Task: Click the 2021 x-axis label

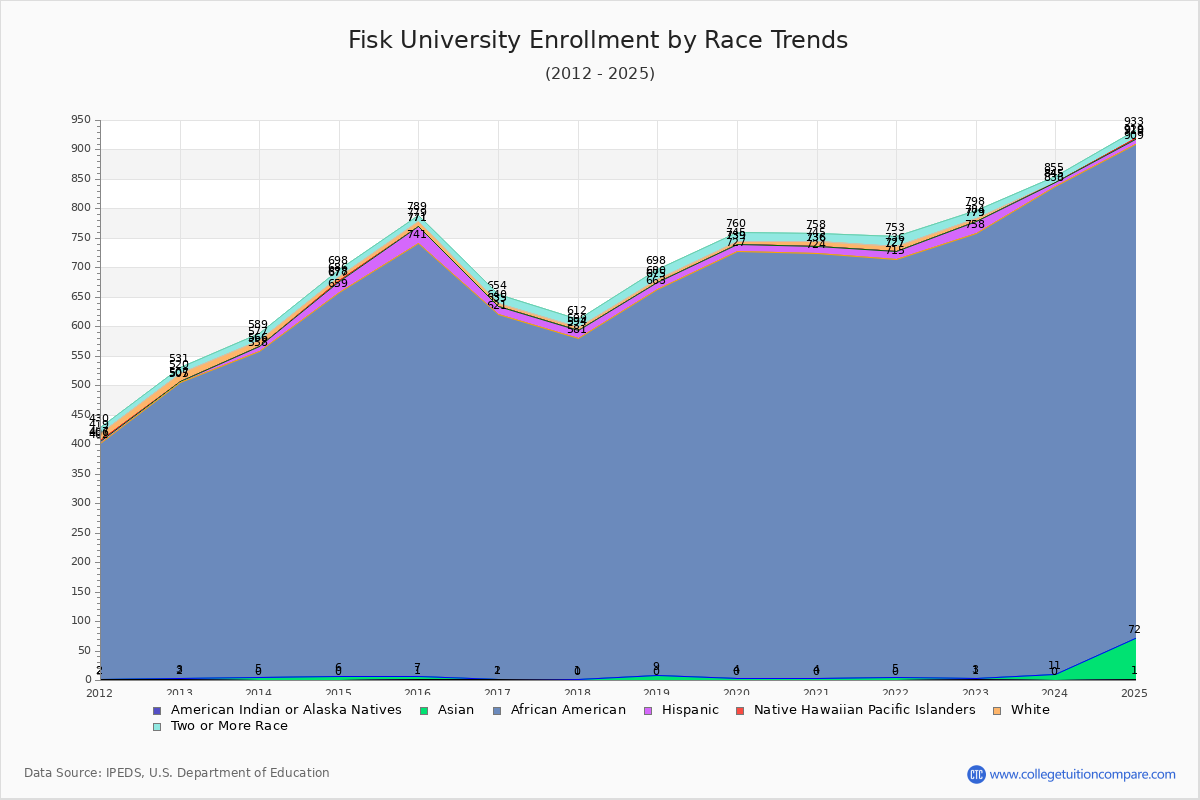Action: [816, 693]
